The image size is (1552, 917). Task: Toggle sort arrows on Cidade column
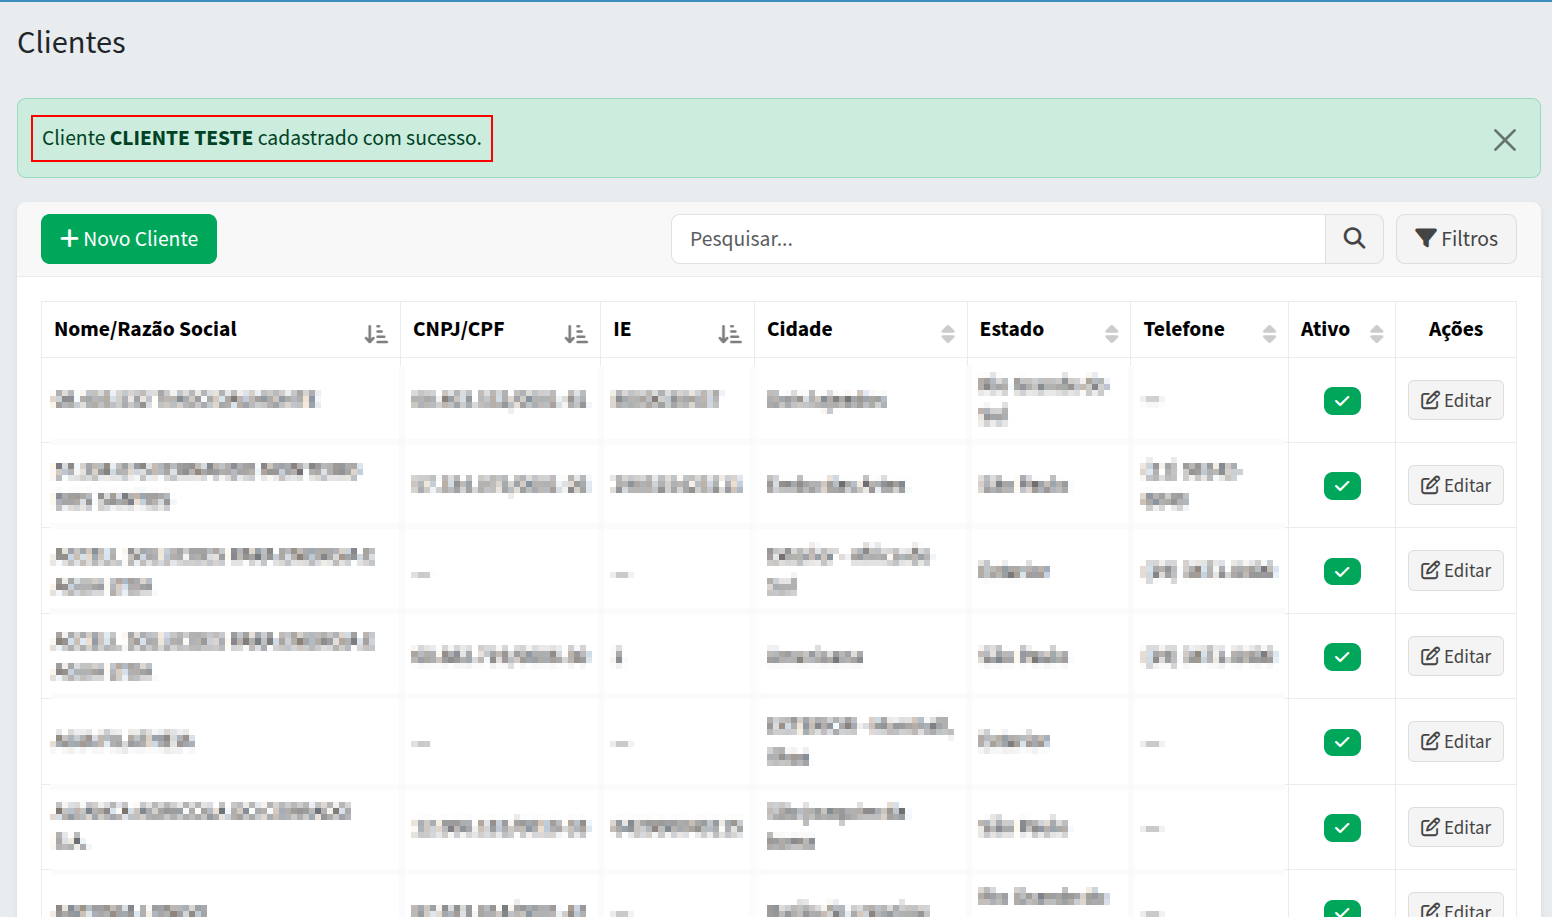click(x=948, y=334)
